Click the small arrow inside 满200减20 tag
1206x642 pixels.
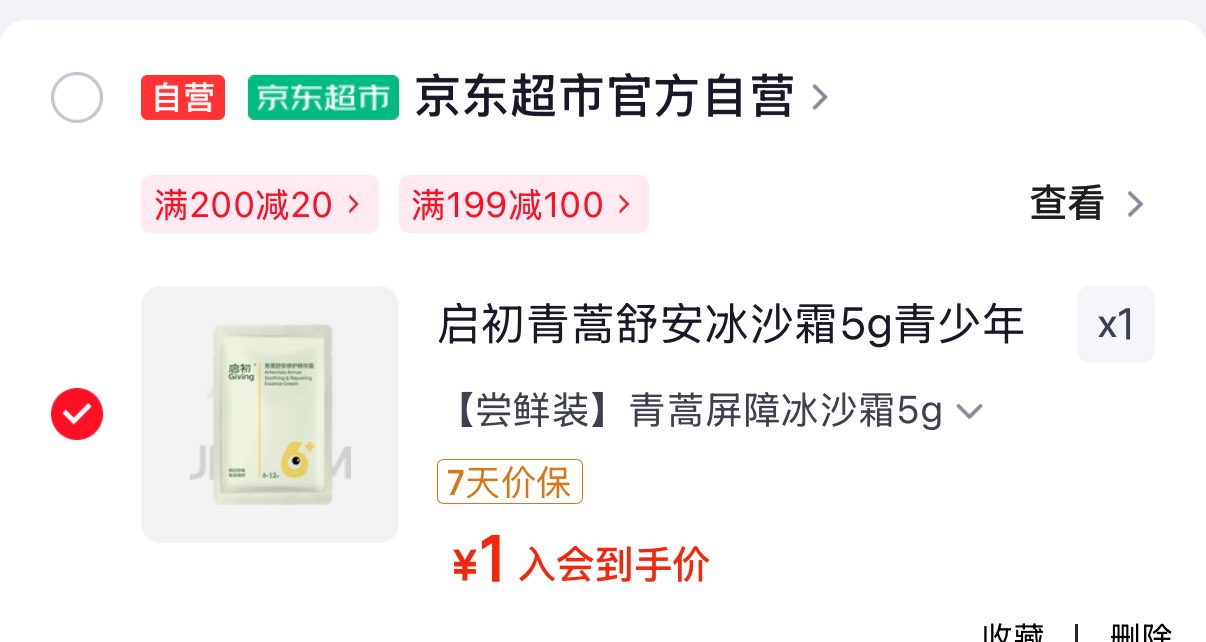[x=352, y=205]
